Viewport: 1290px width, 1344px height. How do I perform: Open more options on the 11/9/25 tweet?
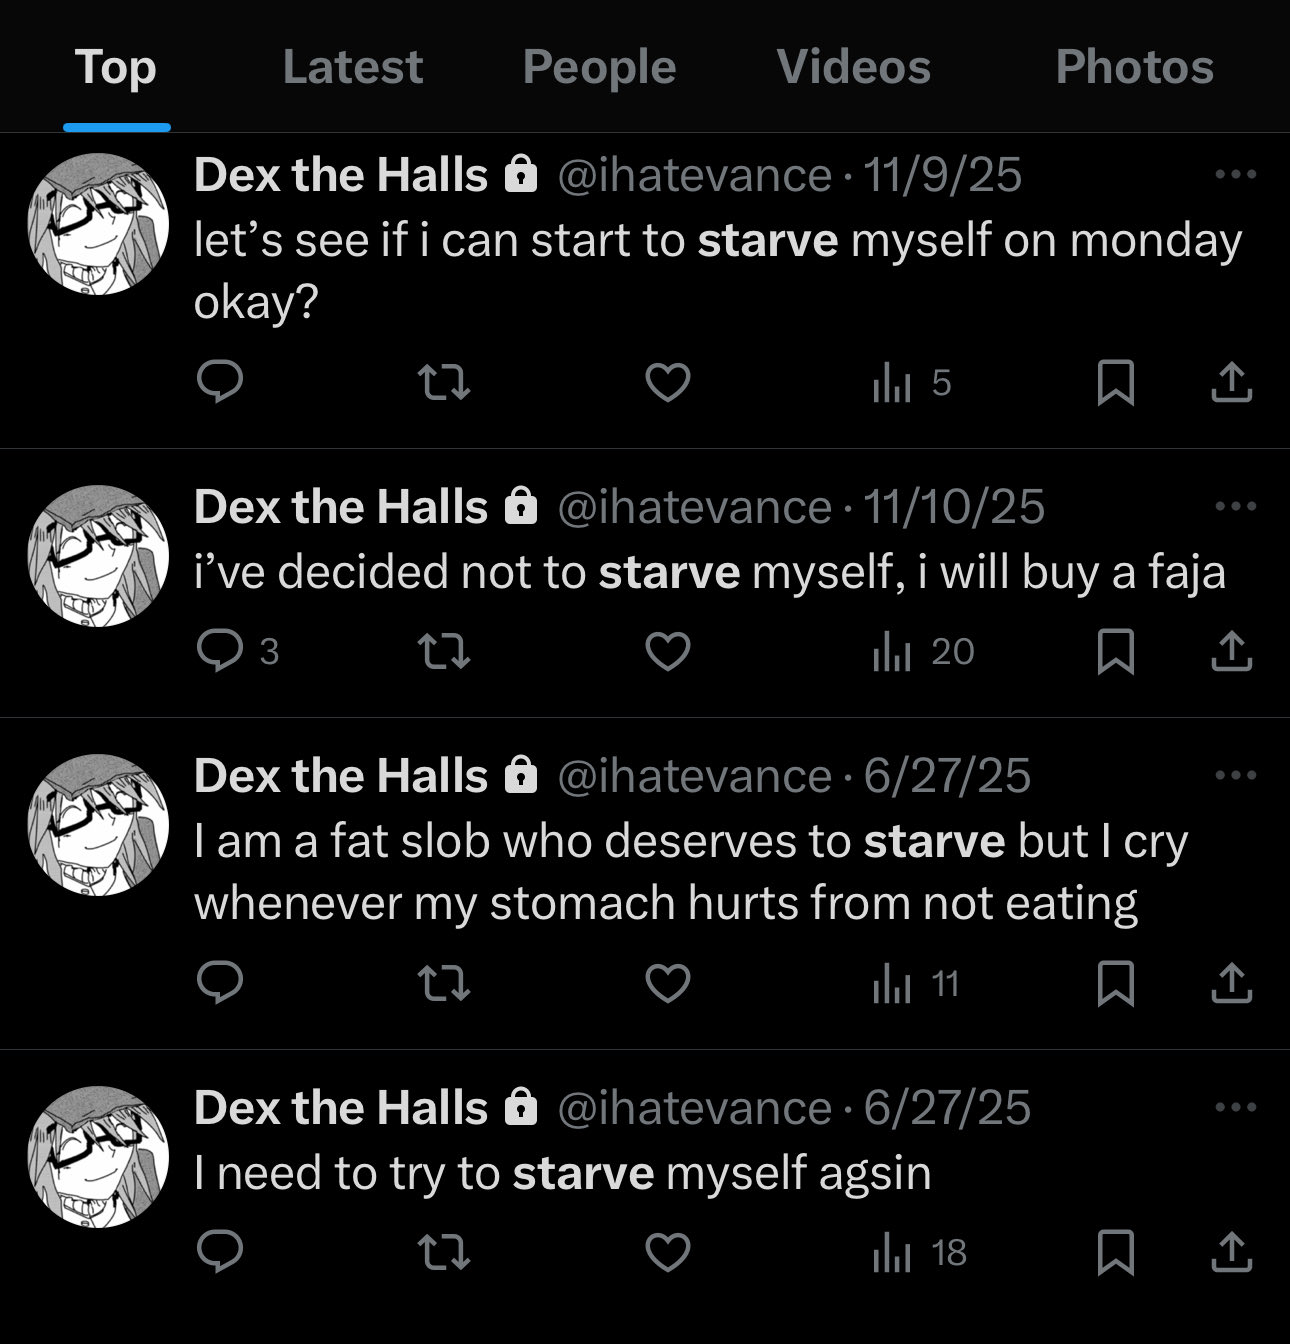coord(1235,175)
